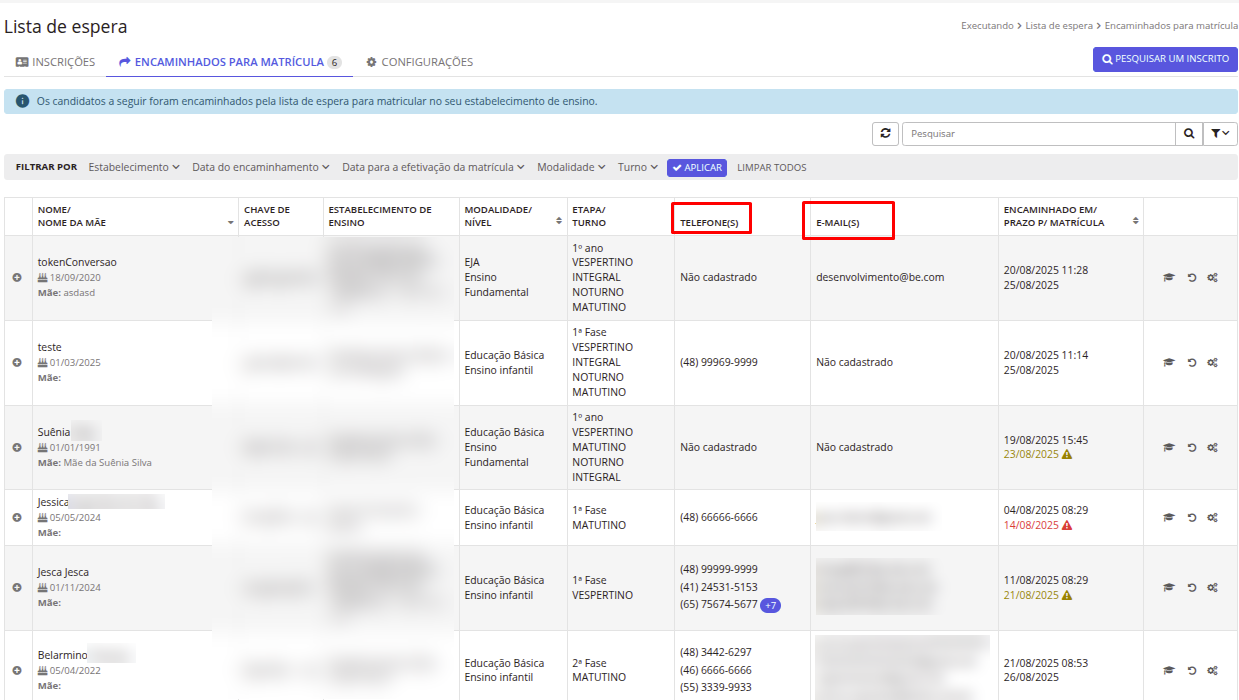This screenshot has width=1239, height=700.
Task: Click the info icon in blue banner
Action: click(22, 101)
